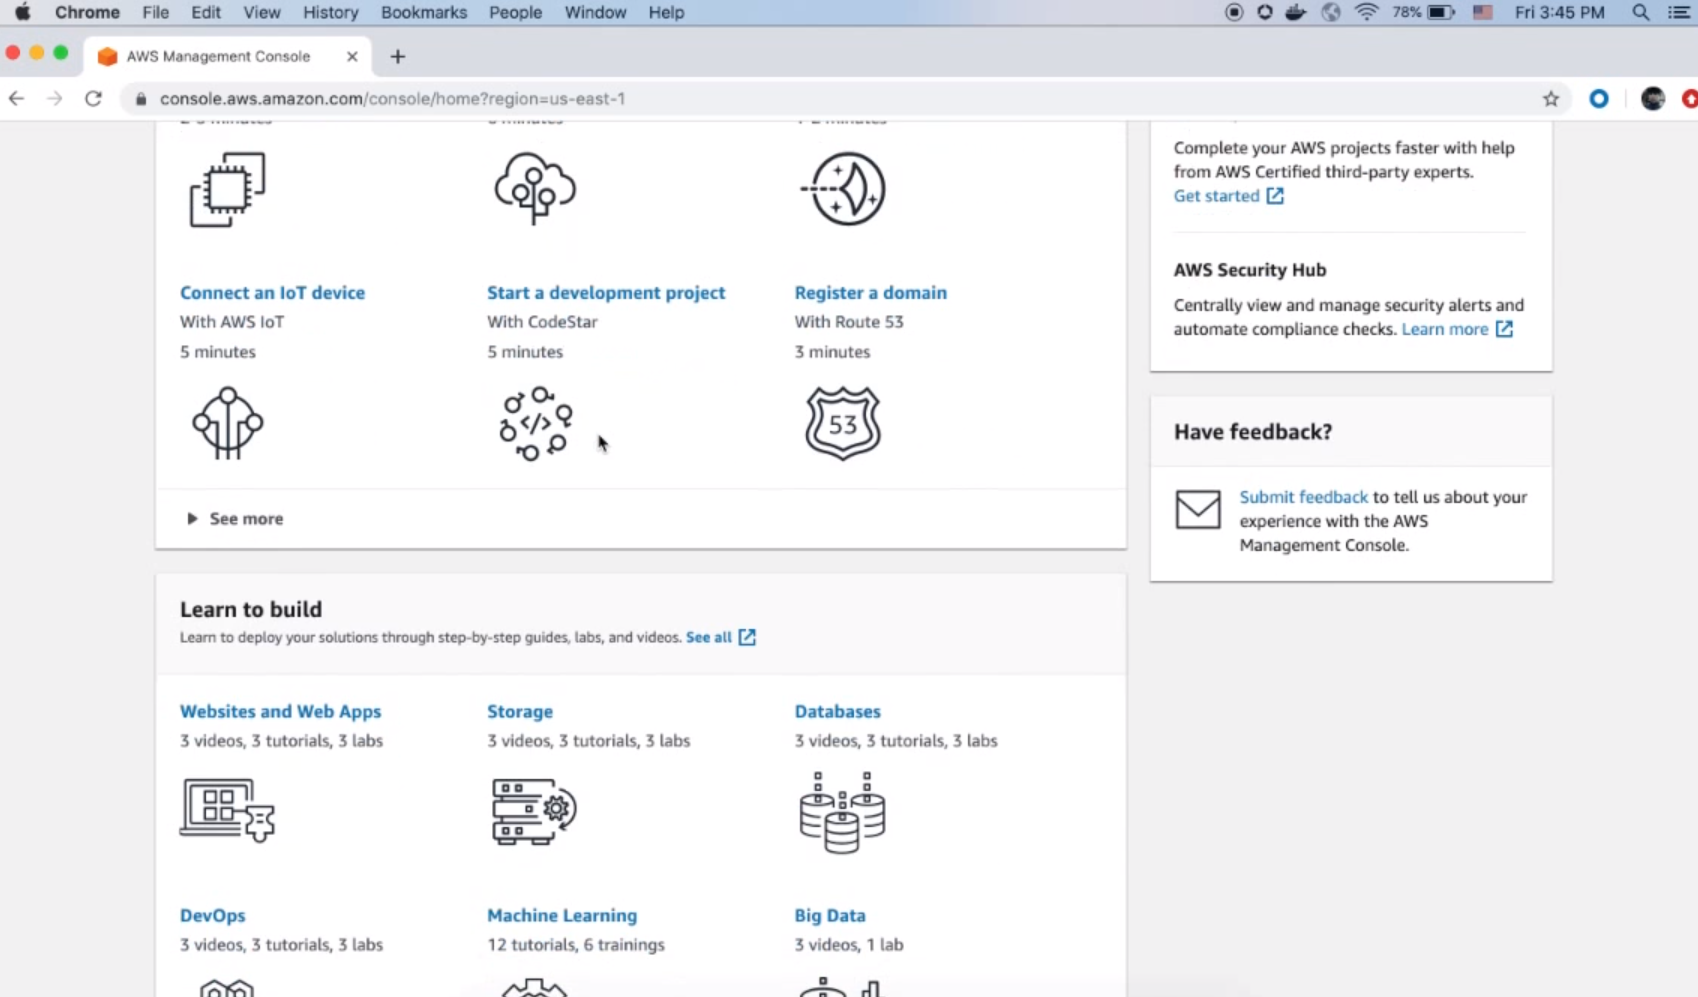The image size is (1698, 997).
Task: Click the Databases cylinders icon
Action: [842, 812]
